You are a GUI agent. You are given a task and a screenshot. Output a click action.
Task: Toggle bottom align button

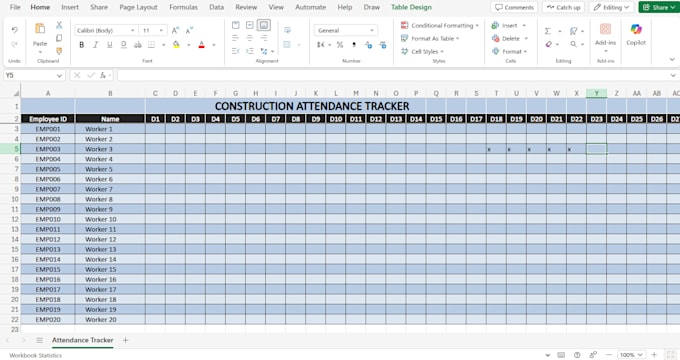pos(263,25)
